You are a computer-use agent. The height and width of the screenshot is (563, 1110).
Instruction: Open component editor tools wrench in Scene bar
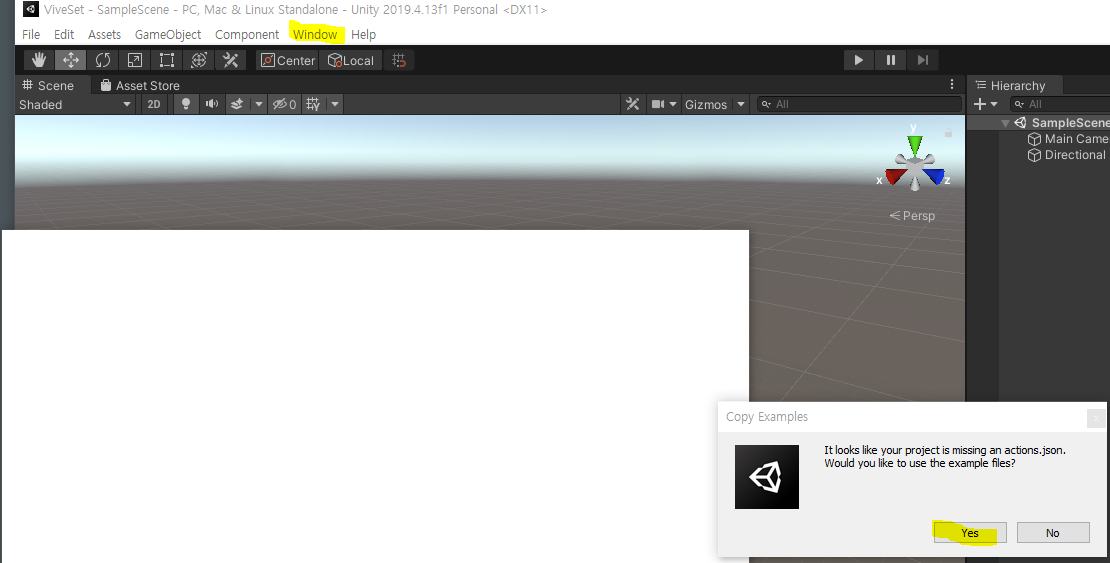(x=633, y=104)
